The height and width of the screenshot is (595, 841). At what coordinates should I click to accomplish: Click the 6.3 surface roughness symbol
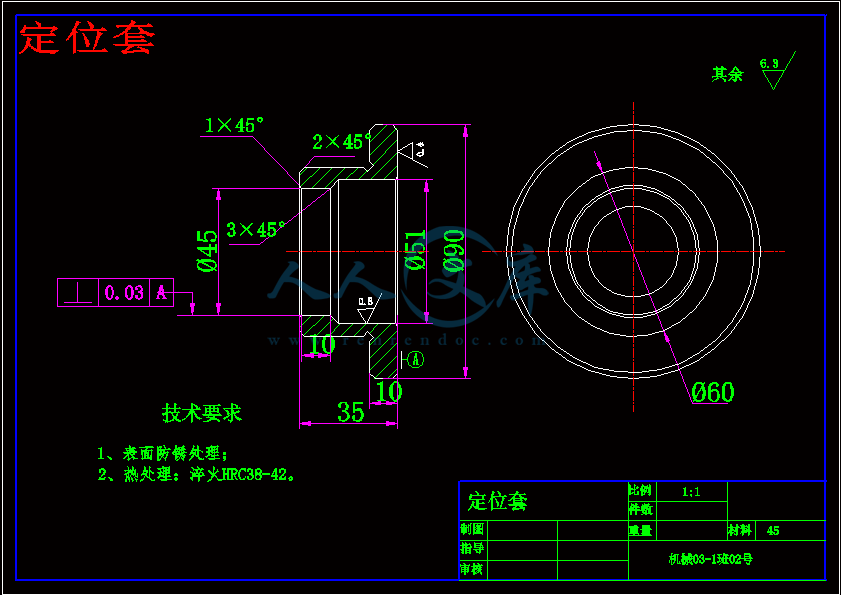click(774, 72)
